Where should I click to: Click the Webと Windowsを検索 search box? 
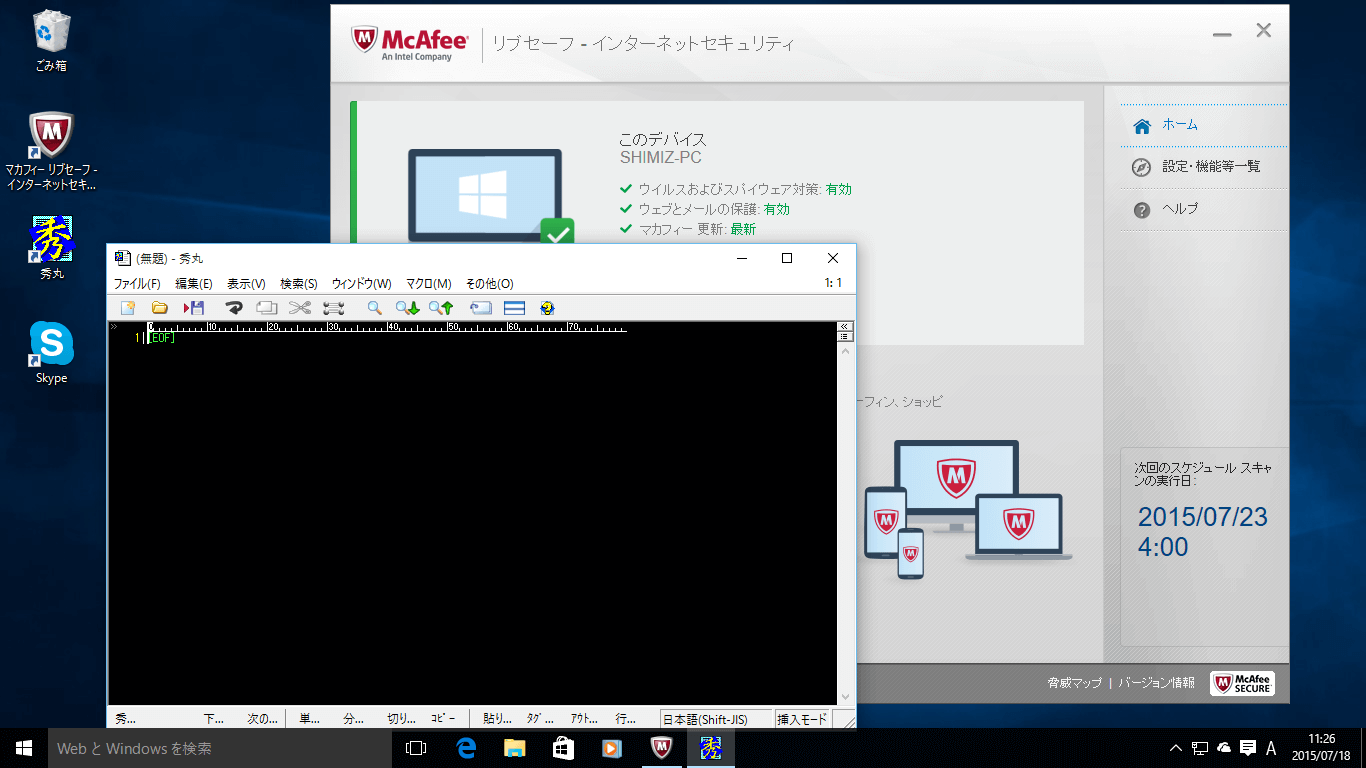[x=220, y=748]
